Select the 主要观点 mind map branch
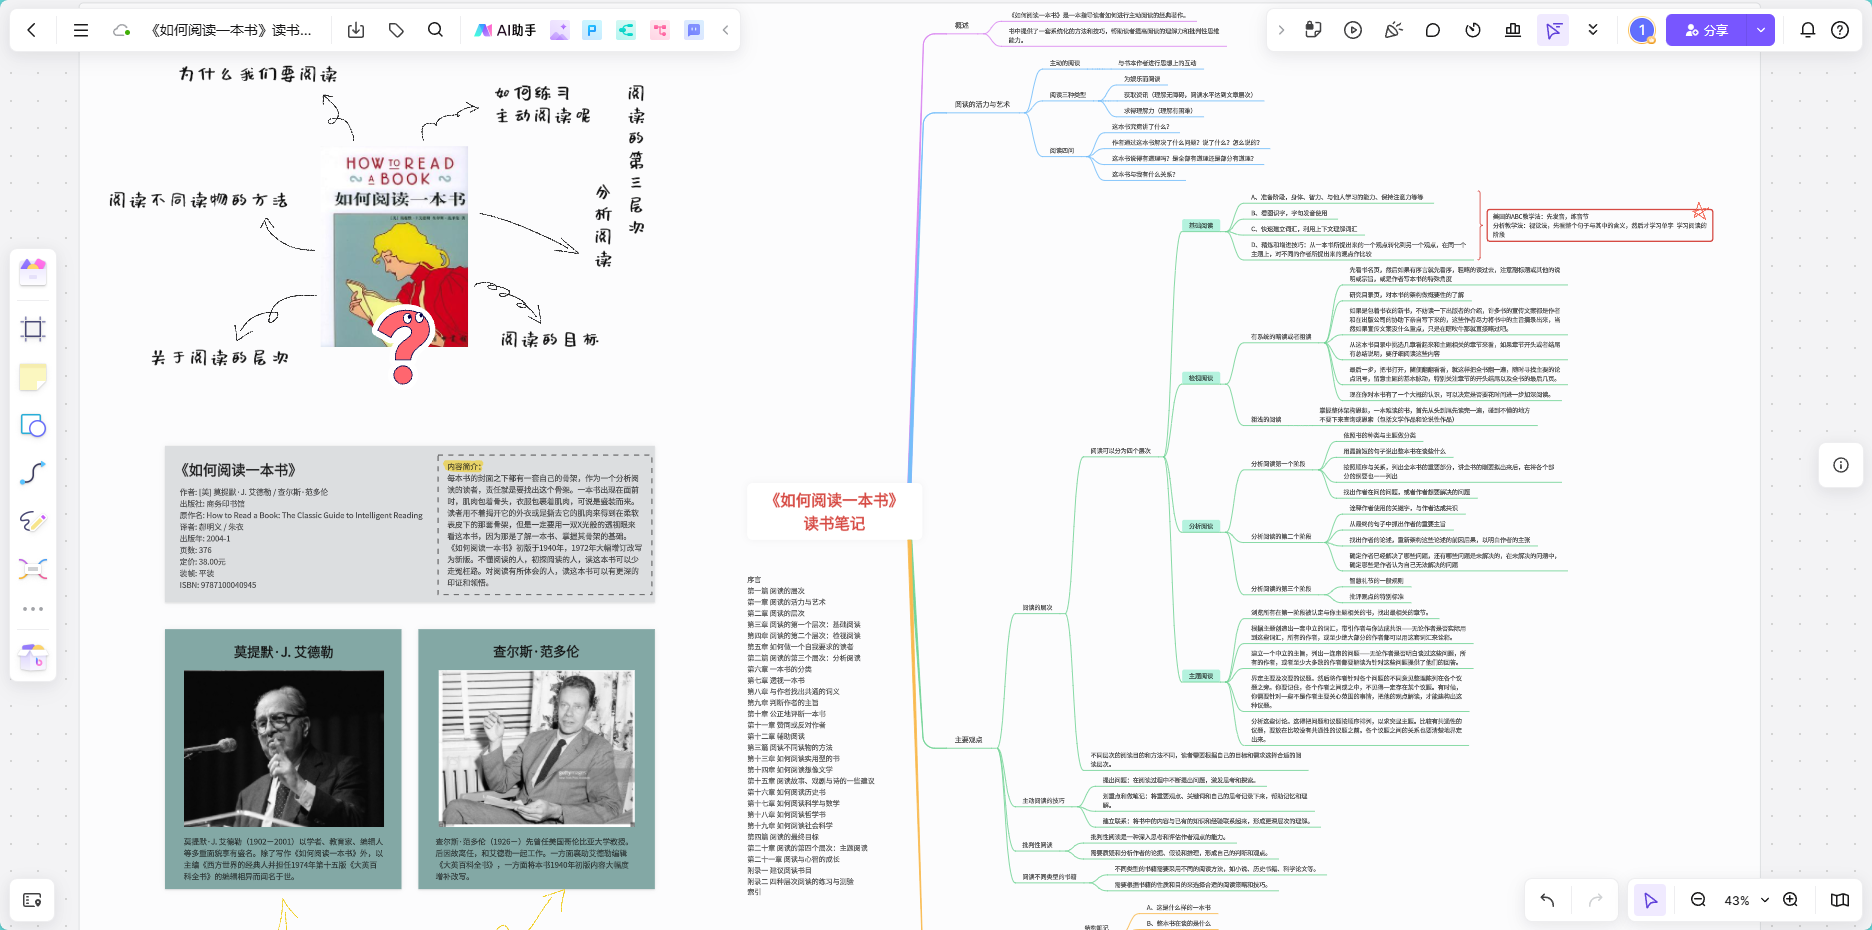The height and width of the screenshot is (930, 1872). (968, 740)
